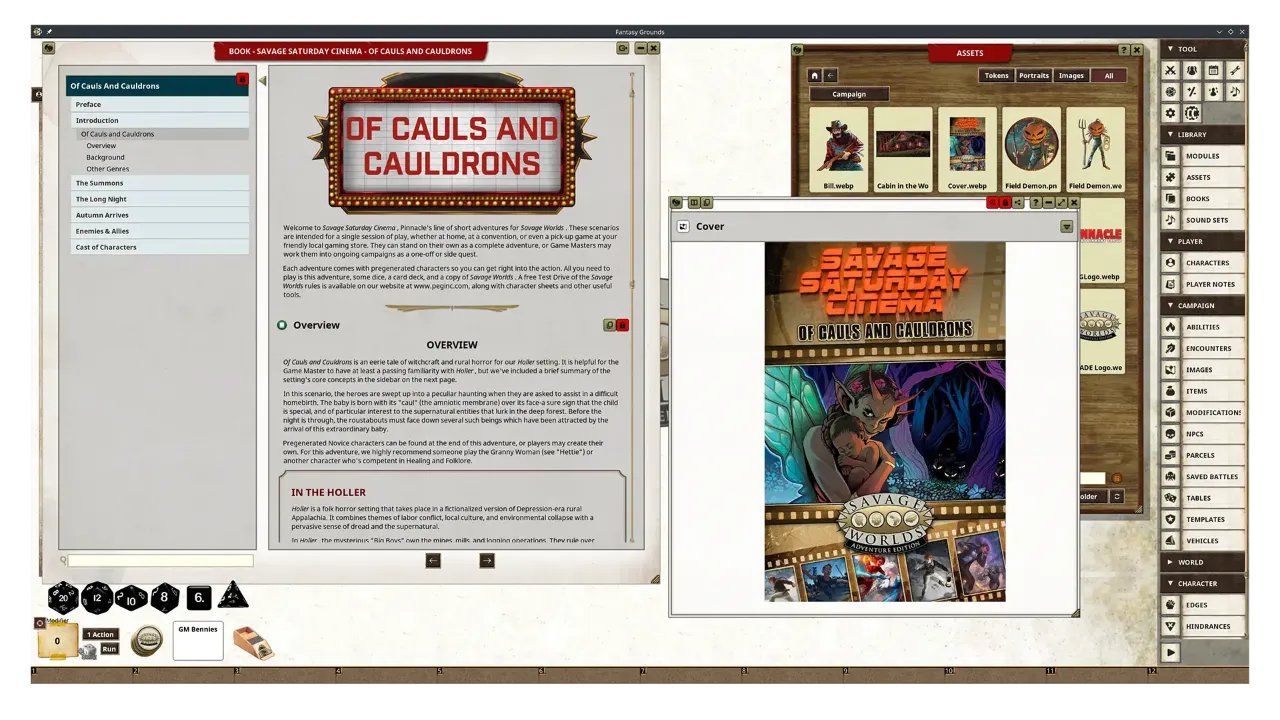This screenshot has height=720, width=1280.
Task: Open Cast of Characters chapter
Action: point(160,247)
